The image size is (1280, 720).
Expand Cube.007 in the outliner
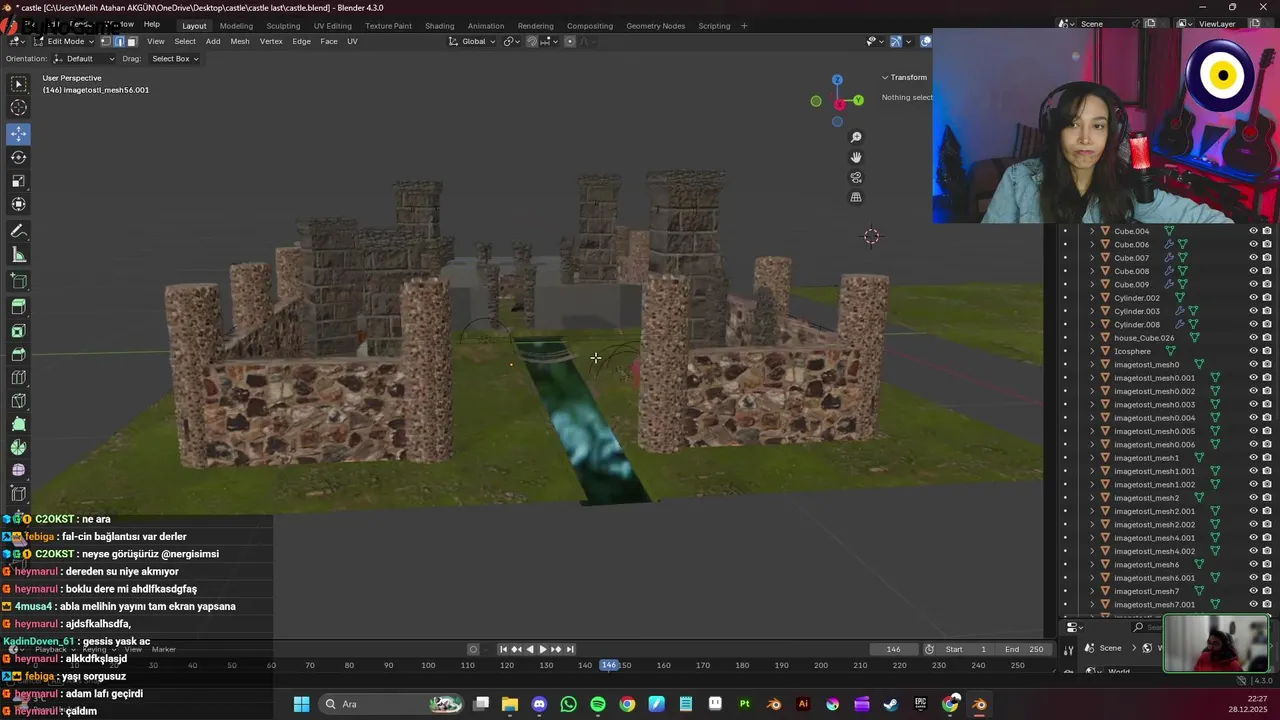coord(1092,258)
